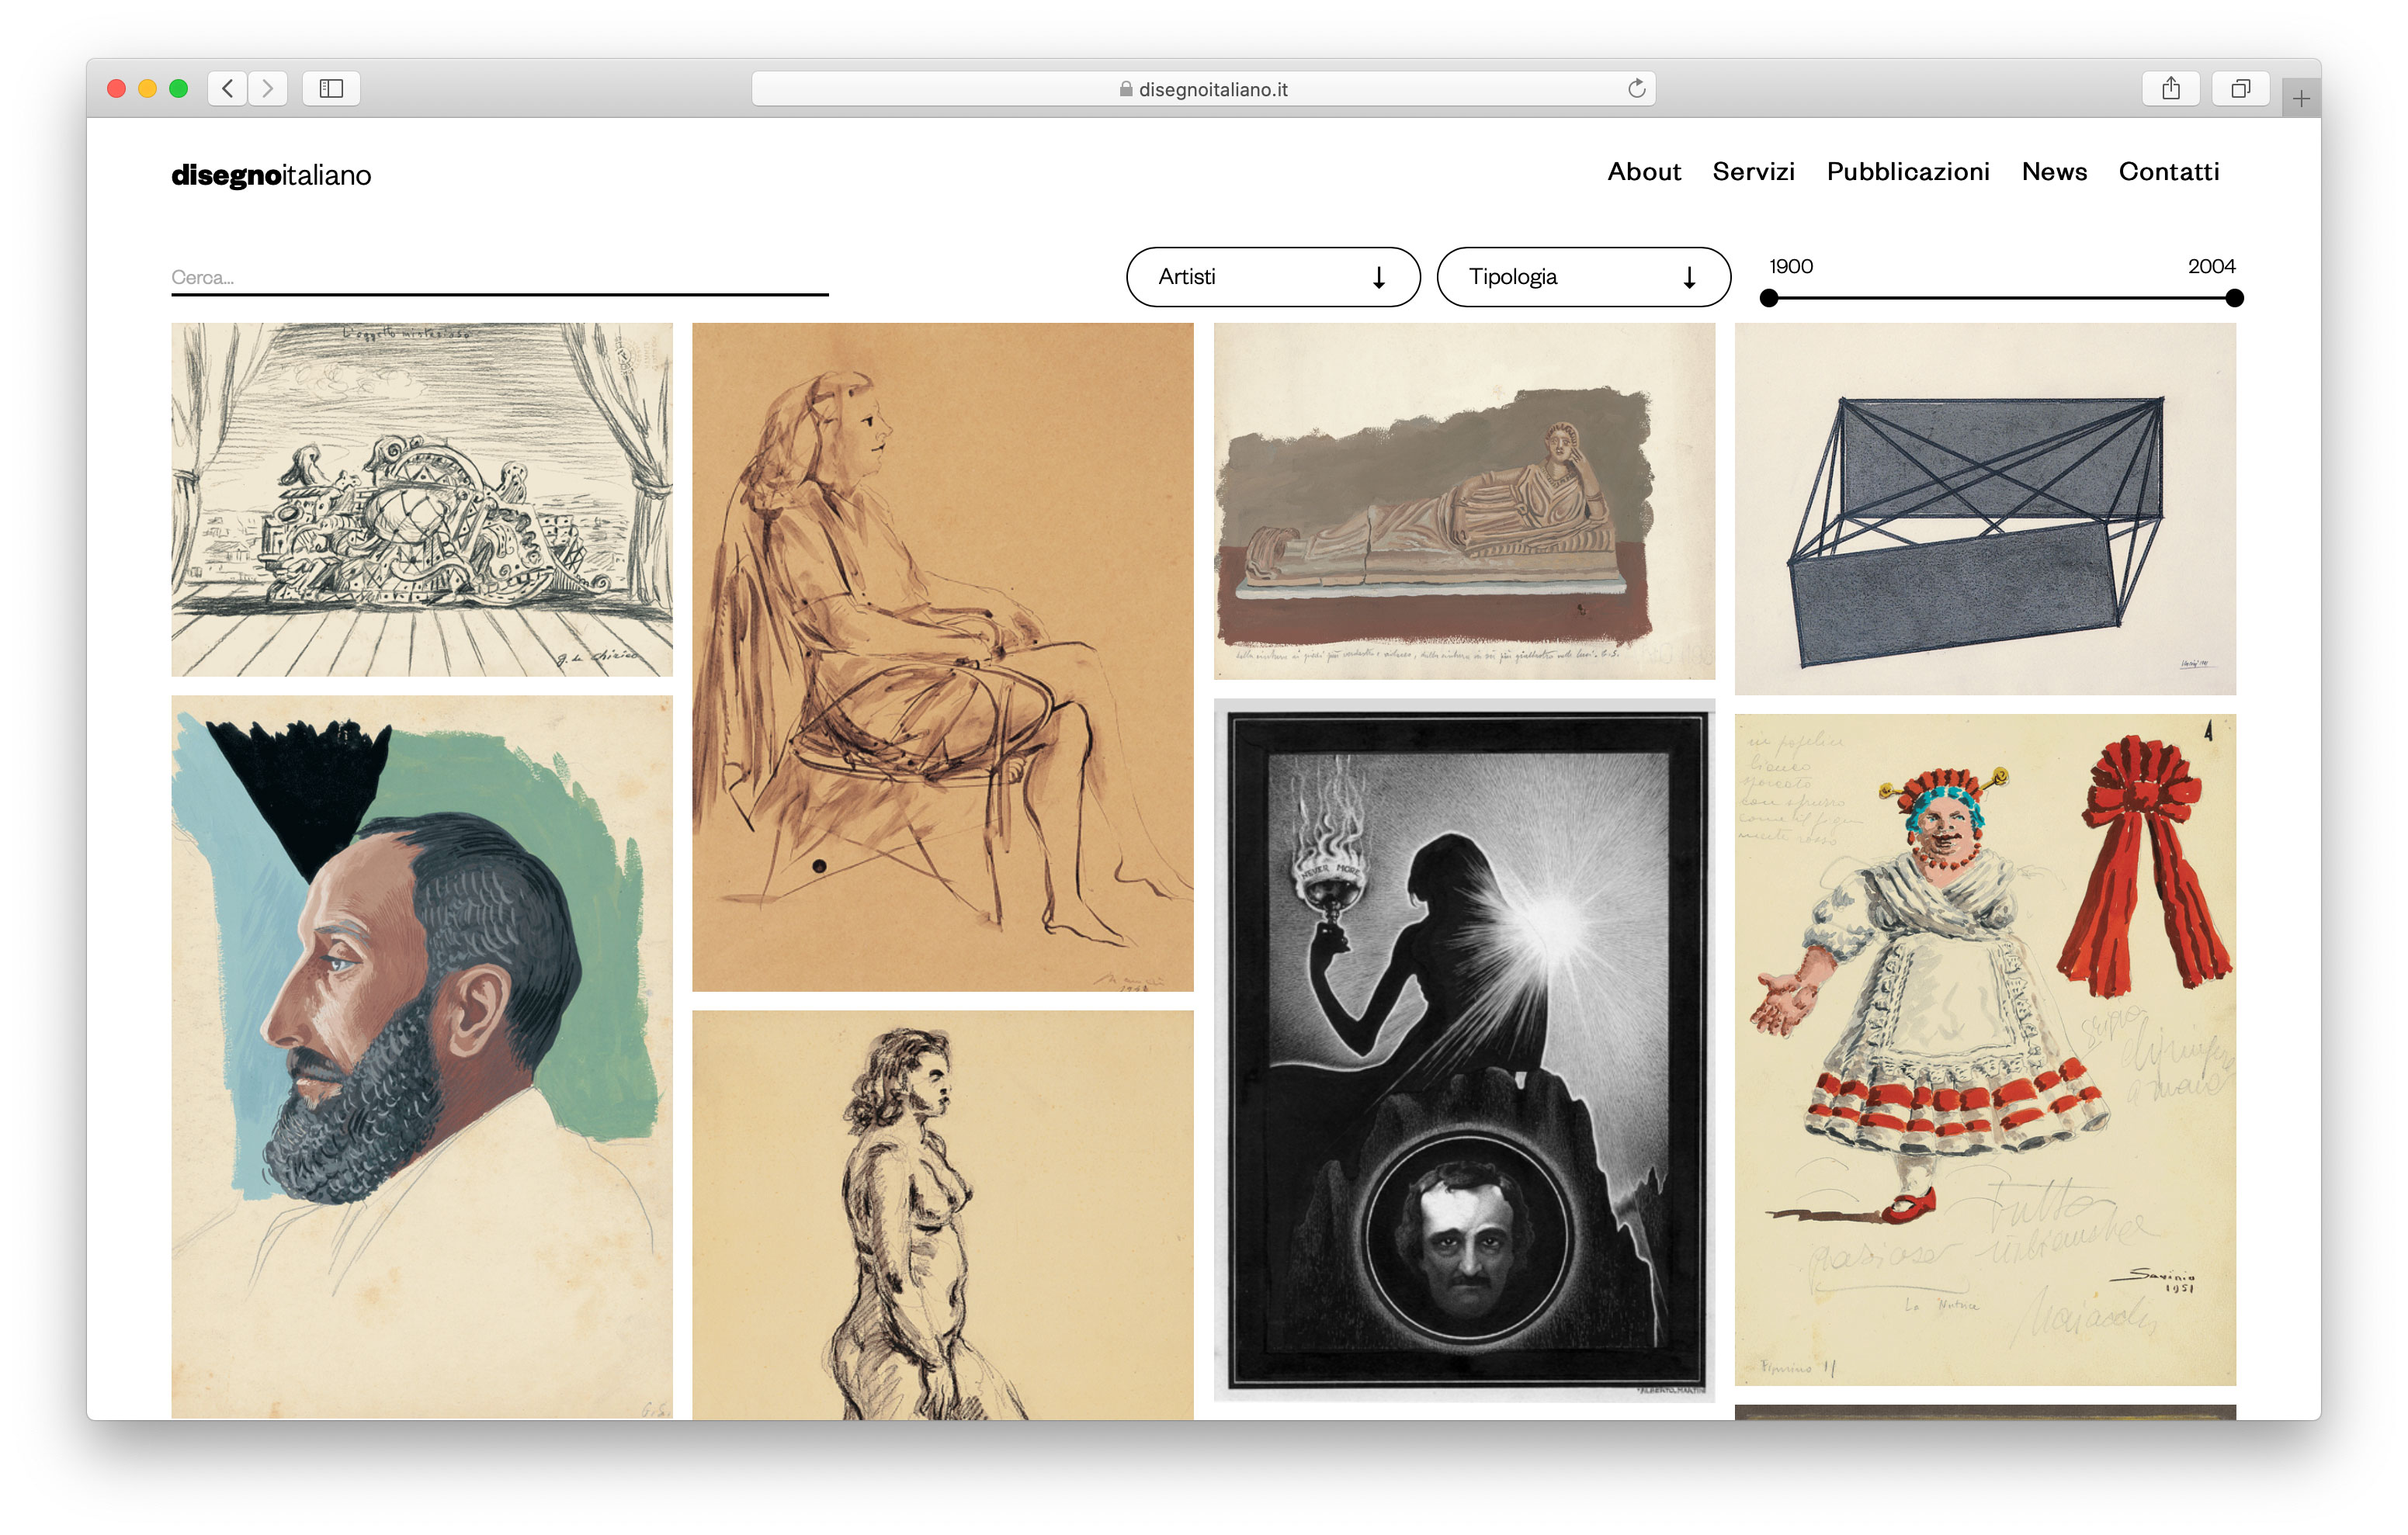Image resolution: width=2408 pixels, height=1535 pixels.
Task: Close the window with red button
Action: pyautogui.click(x=116, y=88)
